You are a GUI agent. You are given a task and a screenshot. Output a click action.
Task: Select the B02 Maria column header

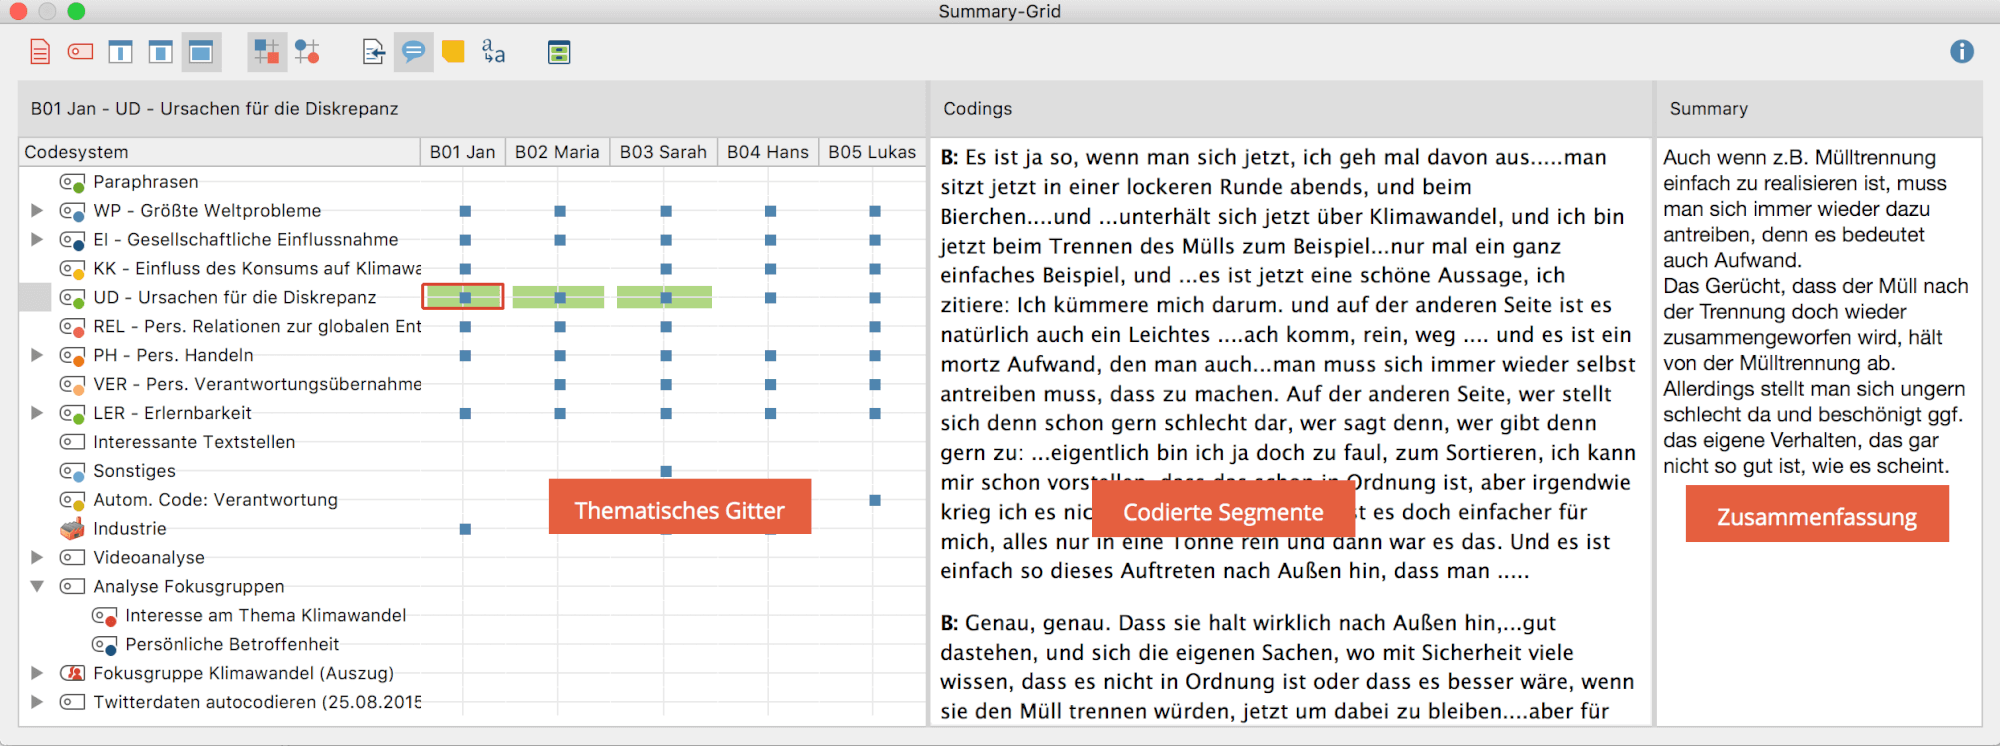click(x=557, y=152)
